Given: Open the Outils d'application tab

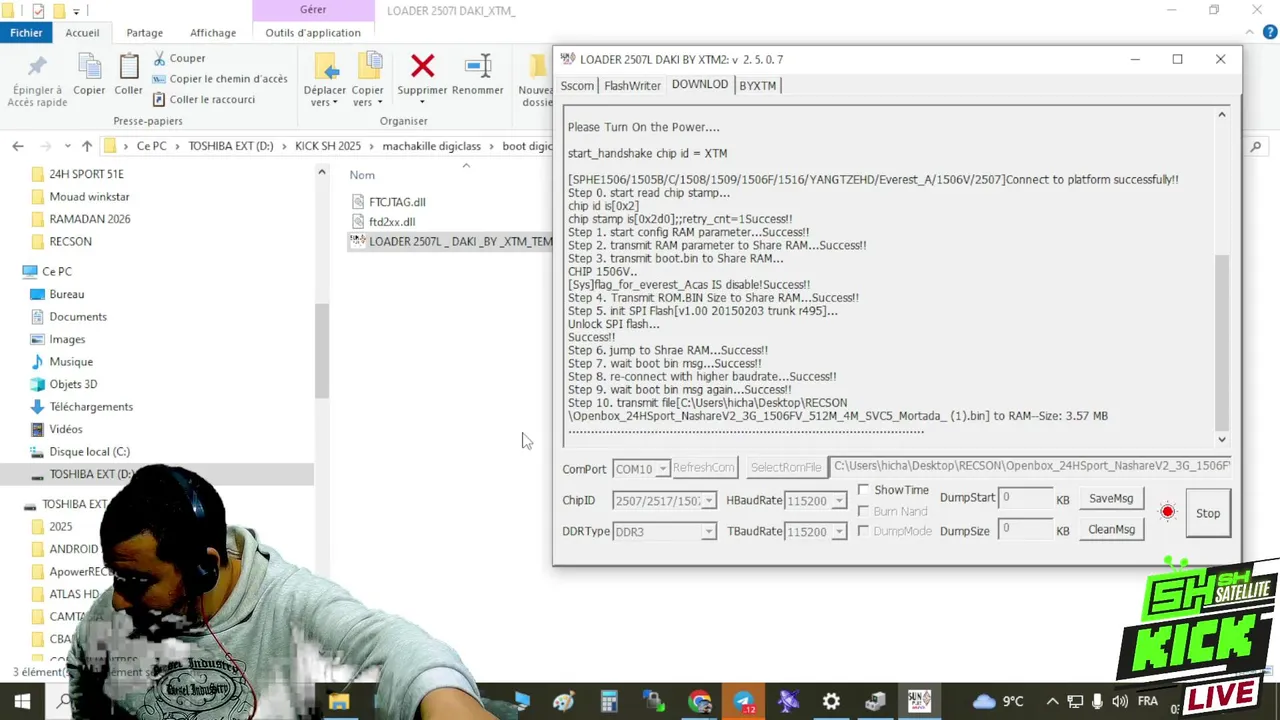Looking at the screenshot, I should (313, 32).
